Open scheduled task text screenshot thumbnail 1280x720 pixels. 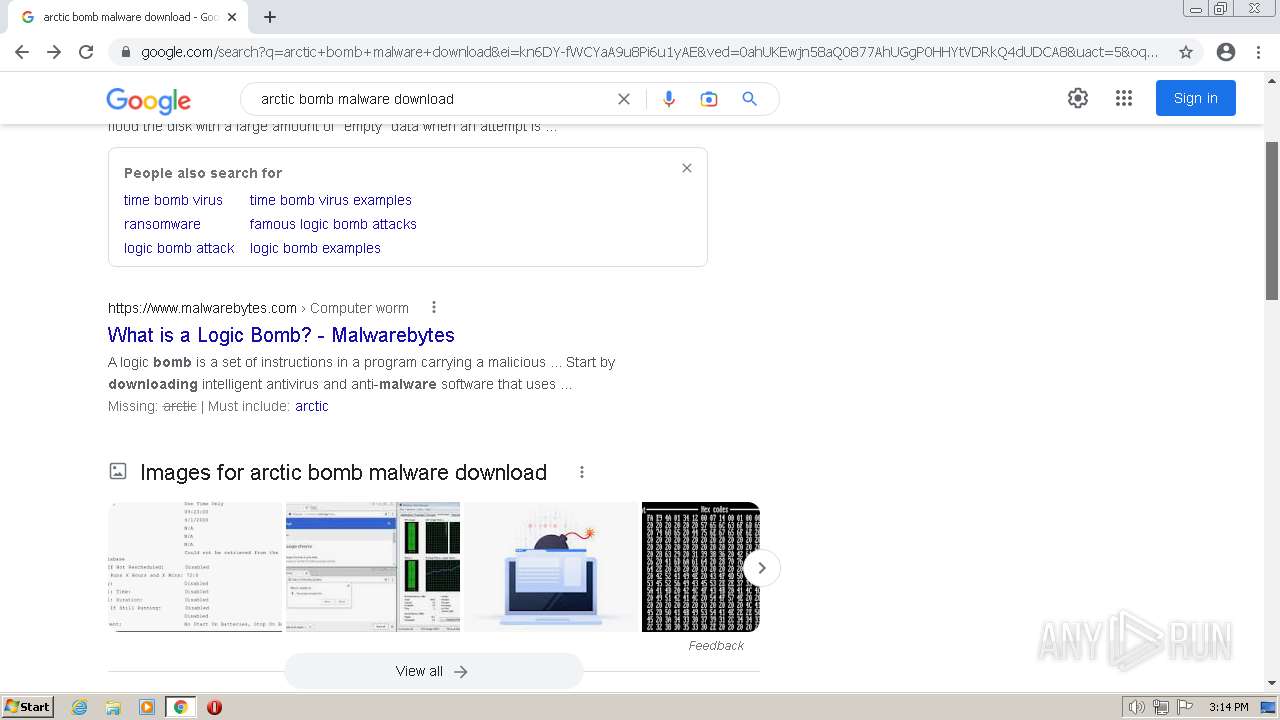pyautogui.click(x=195, y=567)
